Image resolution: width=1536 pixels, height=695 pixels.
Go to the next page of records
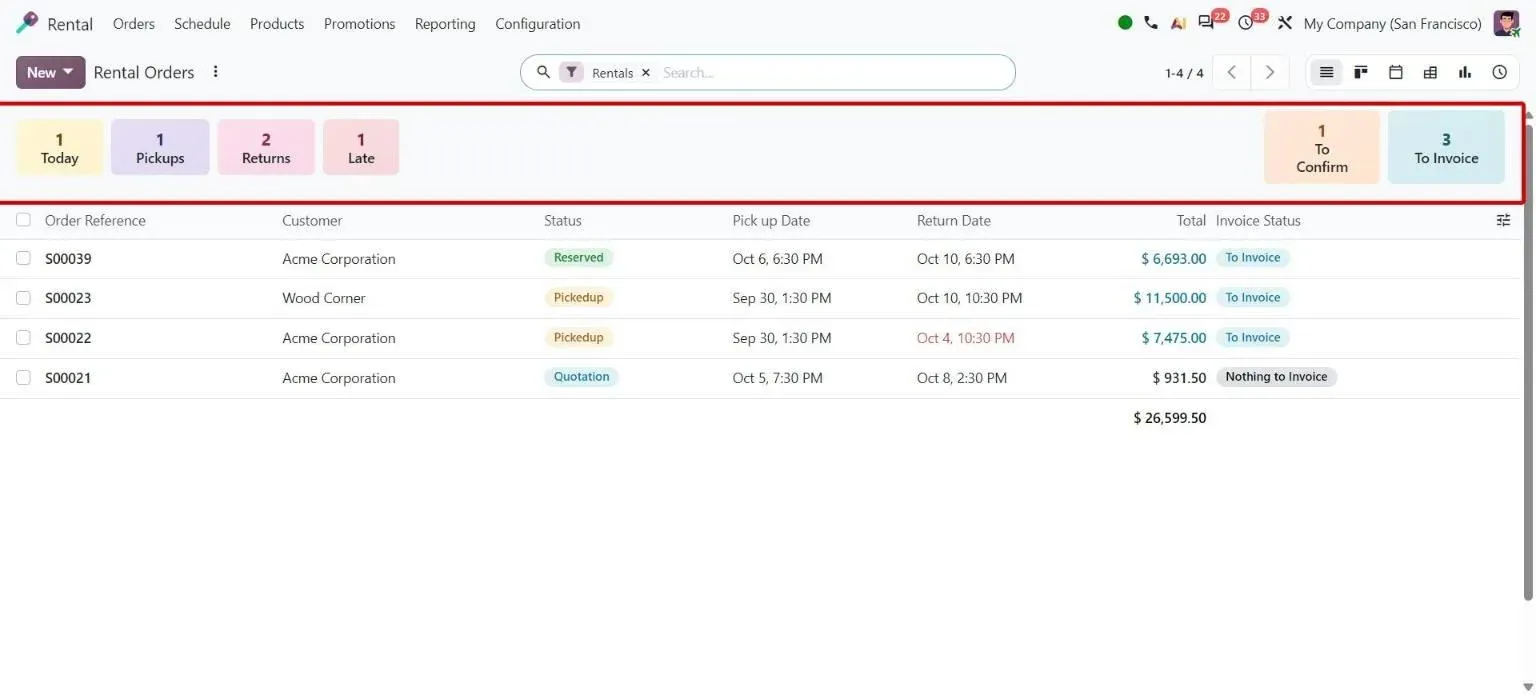click(x=1270, y=72)
